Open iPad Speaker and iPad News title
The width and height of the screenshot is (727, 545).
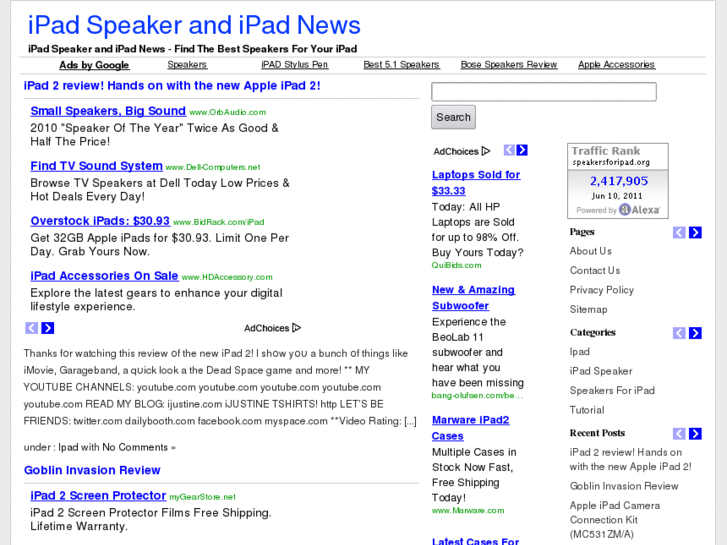(194, 25)
